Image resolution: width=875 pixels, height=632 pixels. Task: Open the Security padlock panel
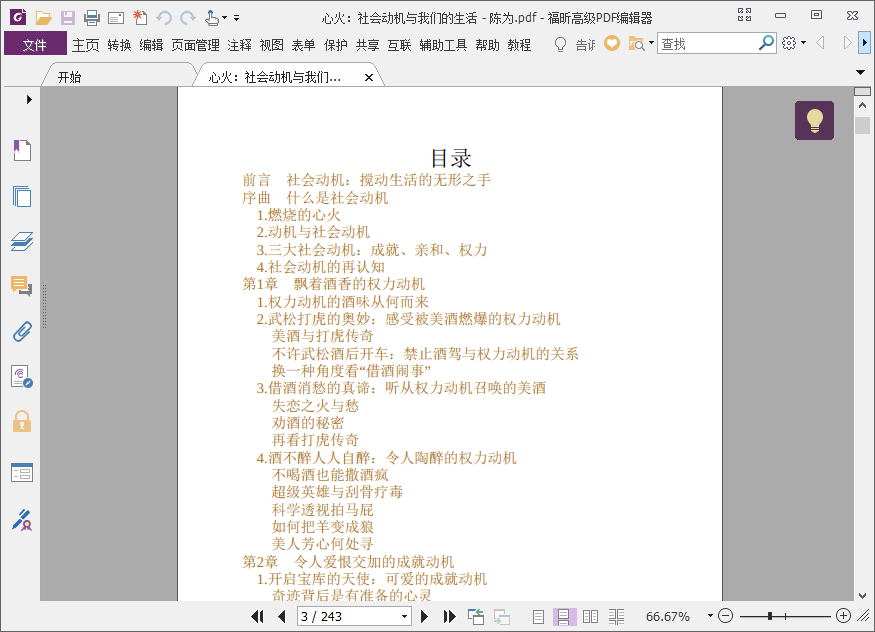[x=22, y=422]
